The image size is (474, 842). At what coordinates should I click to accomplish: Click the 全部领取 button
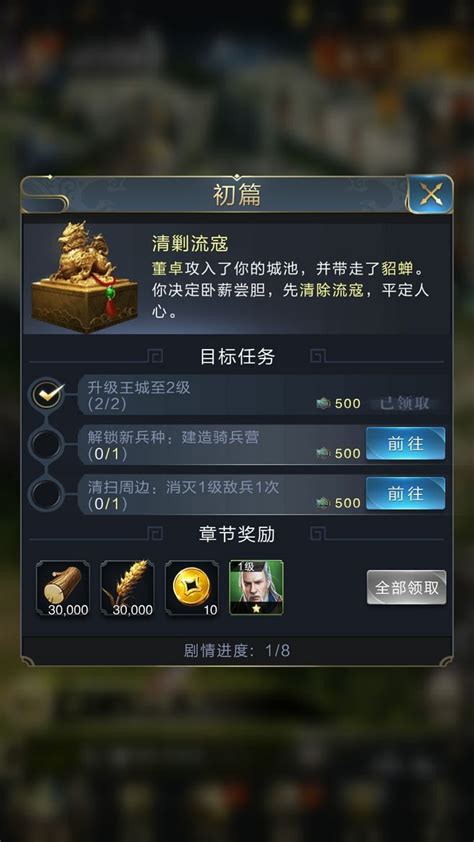coord(406,587)
